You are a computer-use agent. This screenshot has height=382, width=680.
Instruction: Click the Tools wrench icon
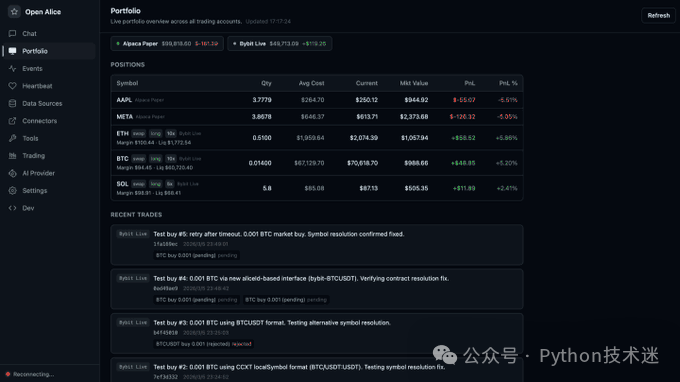13,138
